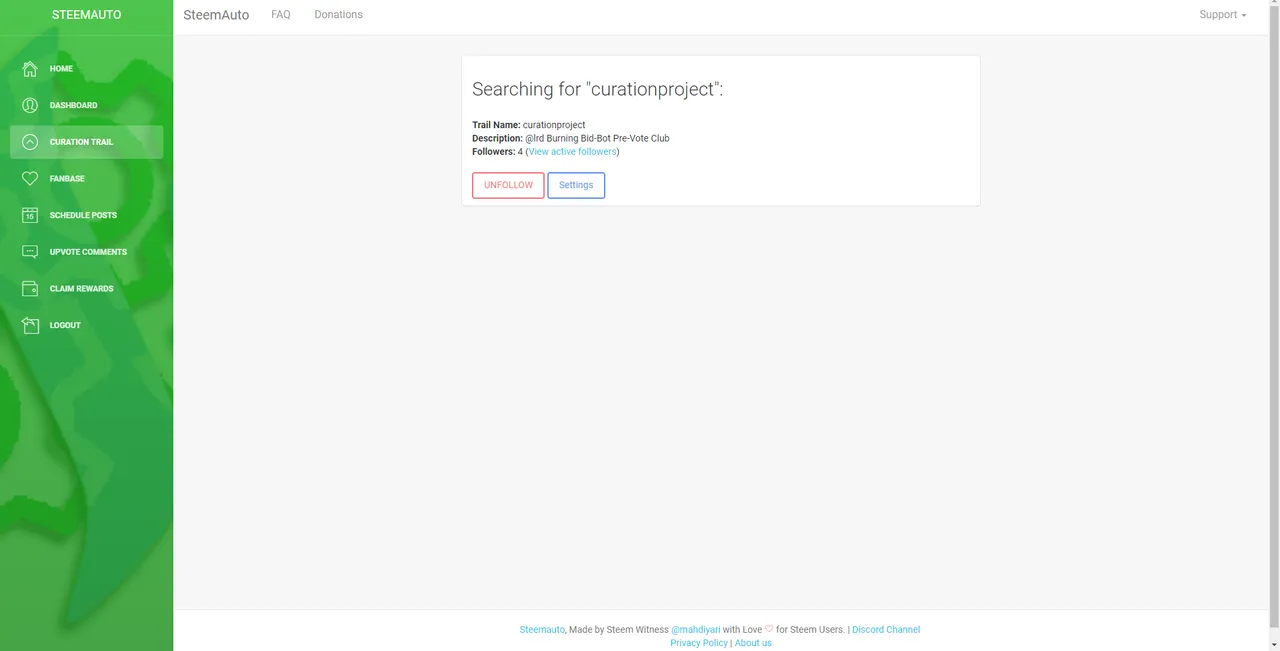Open the HOME sidebar label
This screenshot has width=1280, height=651.
(x=61, y=69)
